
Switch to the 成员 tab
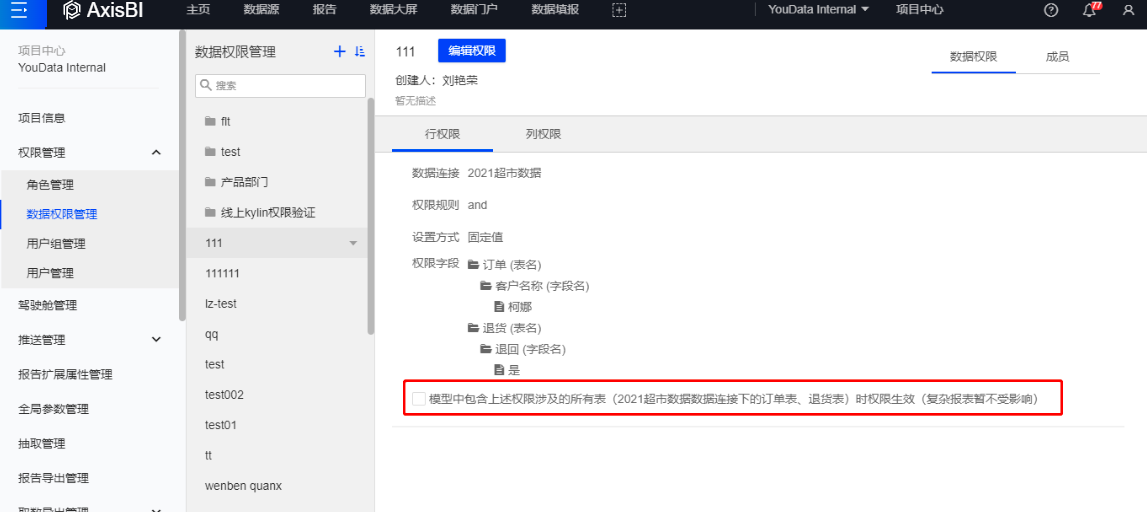click(1057, 57)
